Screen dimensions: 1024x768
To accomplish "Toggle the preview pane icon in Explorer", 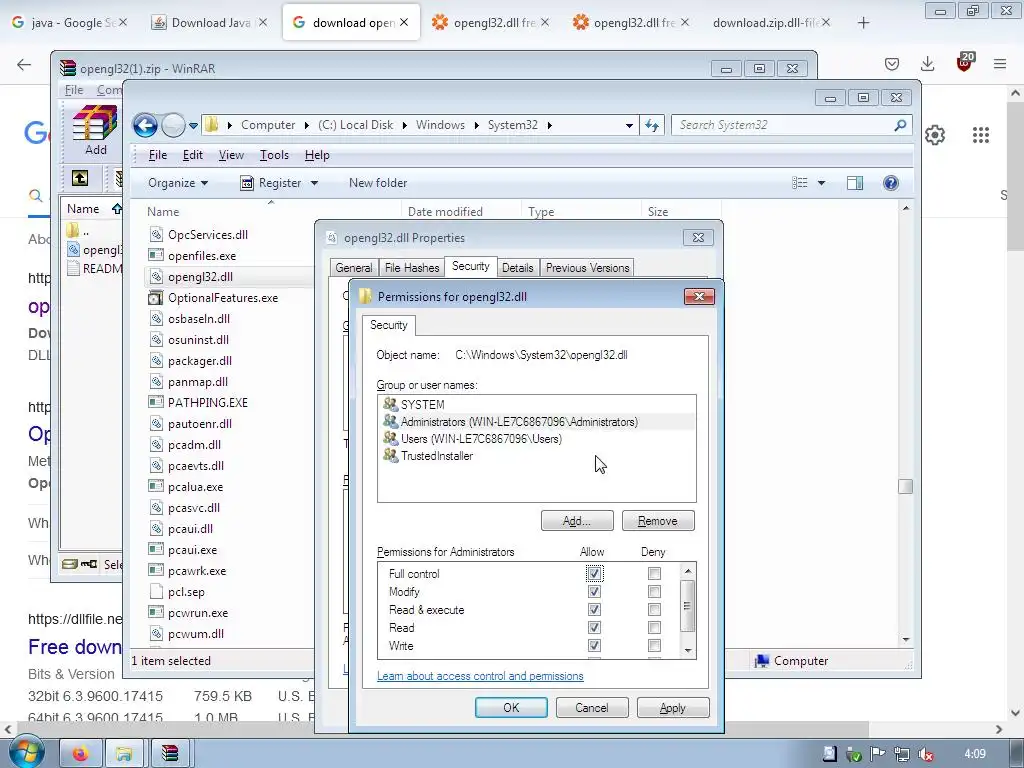I will click(855, 183).
